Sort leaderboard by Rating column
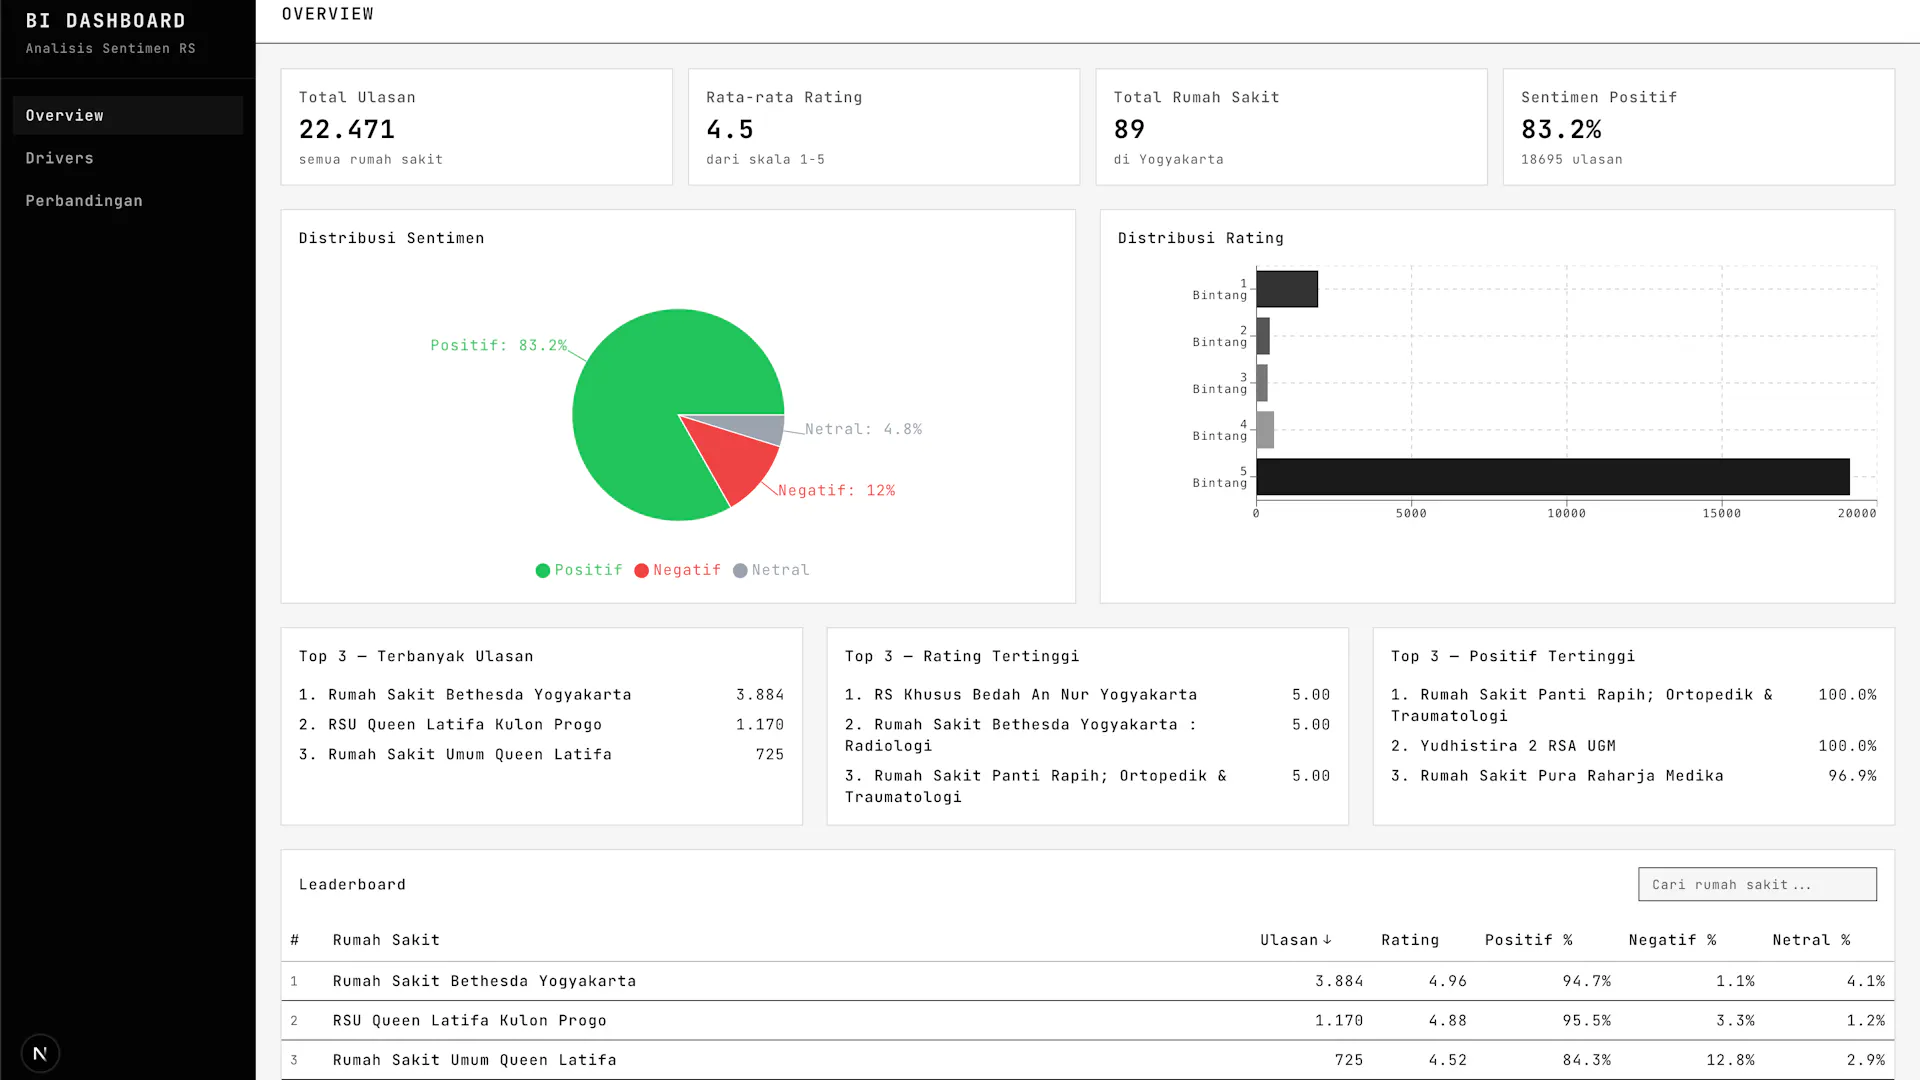Image resolution: width=1920 pixels, height=1080 pixels. click(x=1410, y=940)
